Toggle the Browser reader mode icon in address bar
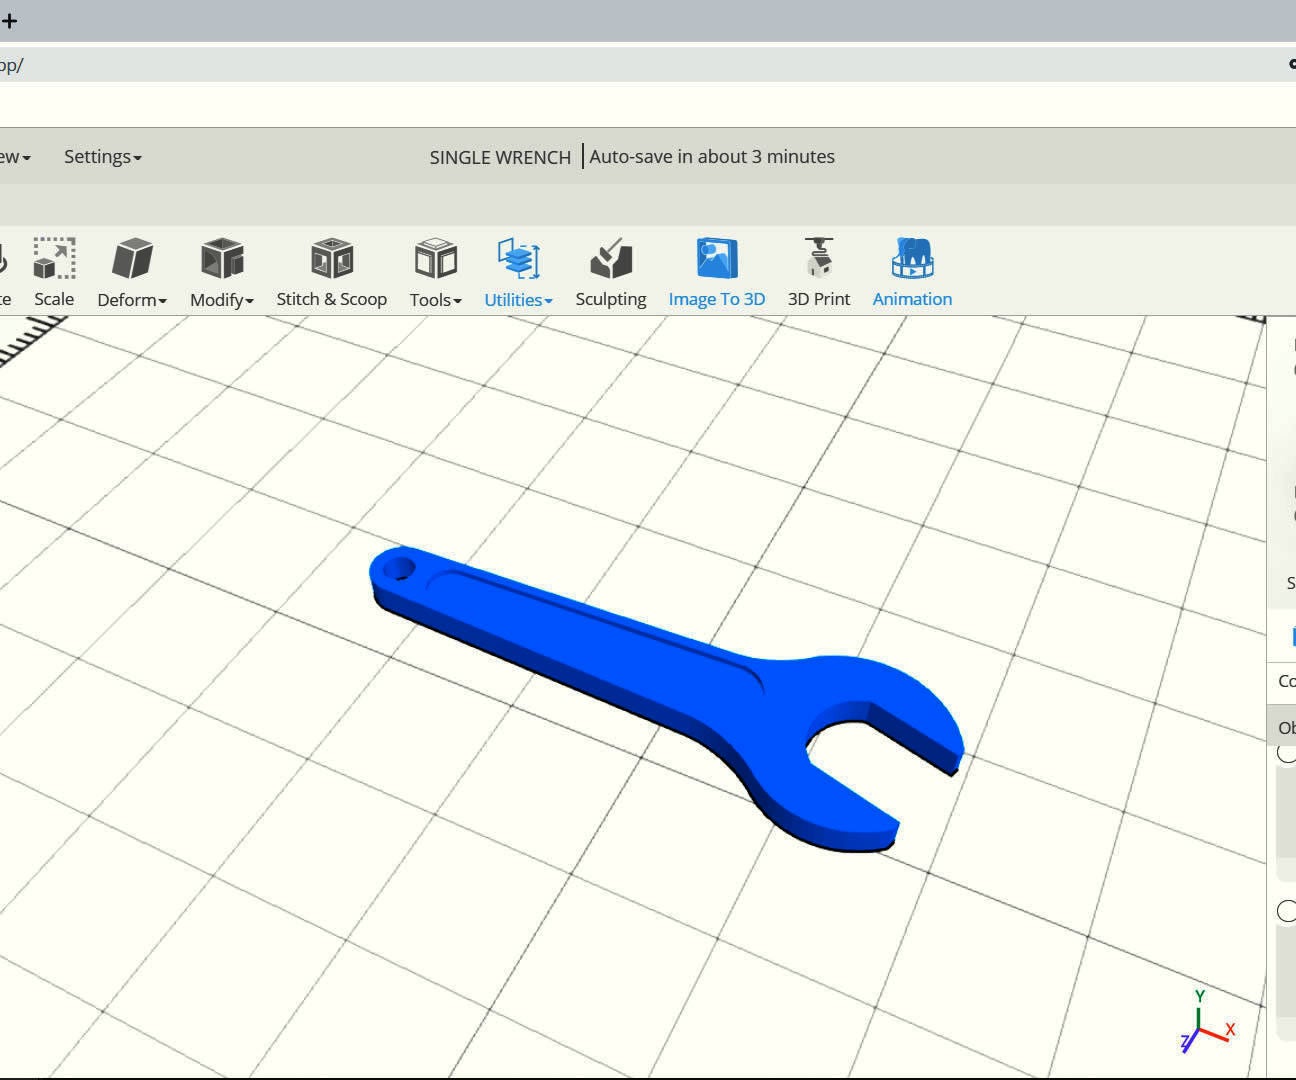Image resolution: width=1296 pixels, height=1080 pixels. click(x=1291, y=64)
